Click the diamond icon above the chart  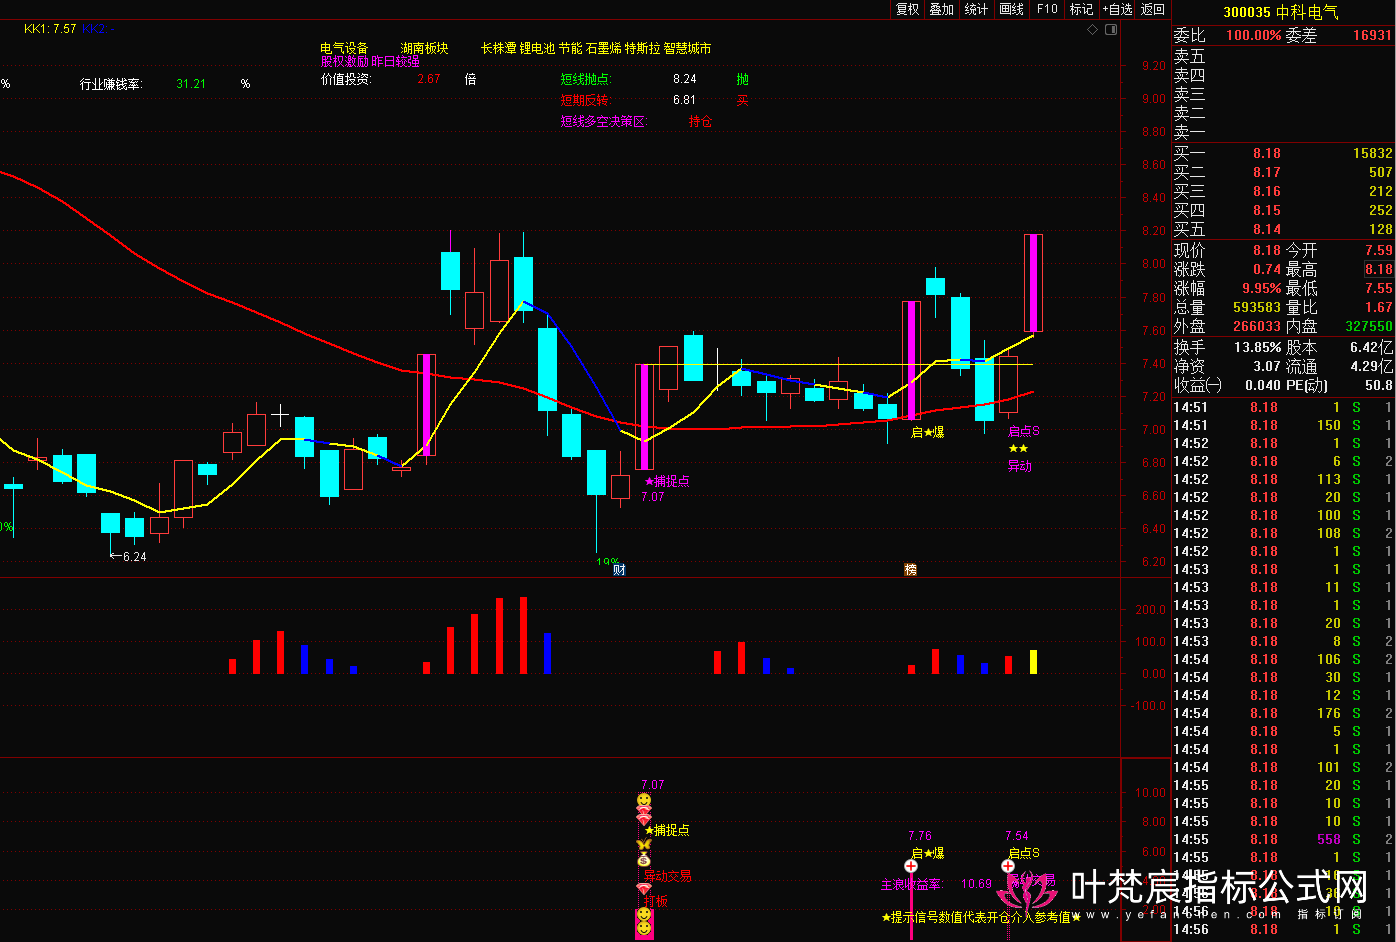(1093, 30)
